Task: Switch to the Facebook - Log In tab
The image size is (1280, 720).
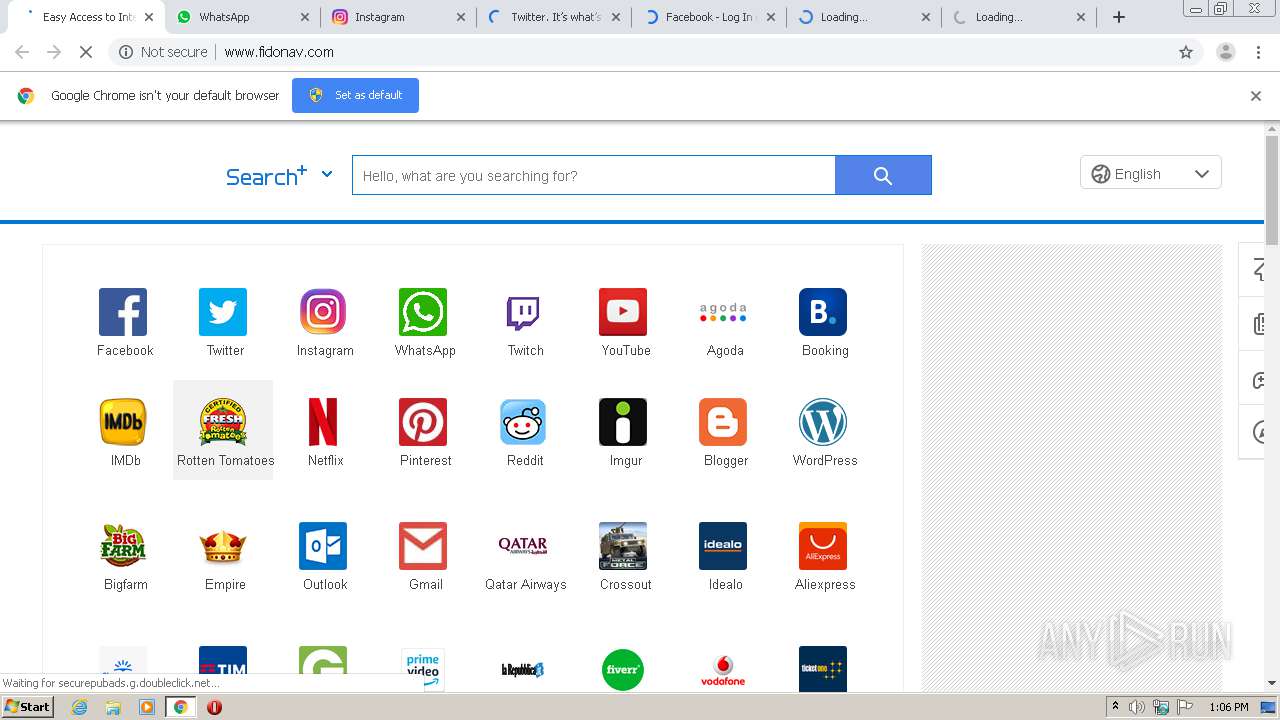Action: (x=708, y=17)
